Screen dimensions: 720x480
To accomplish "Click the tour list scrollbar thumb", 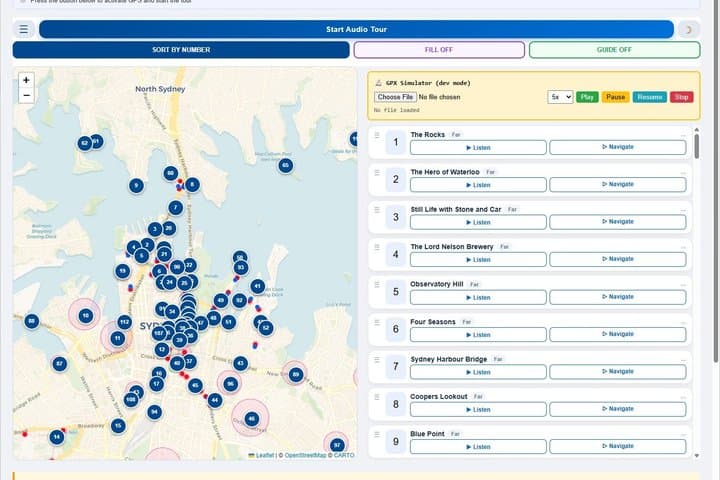I will point(697,147).
